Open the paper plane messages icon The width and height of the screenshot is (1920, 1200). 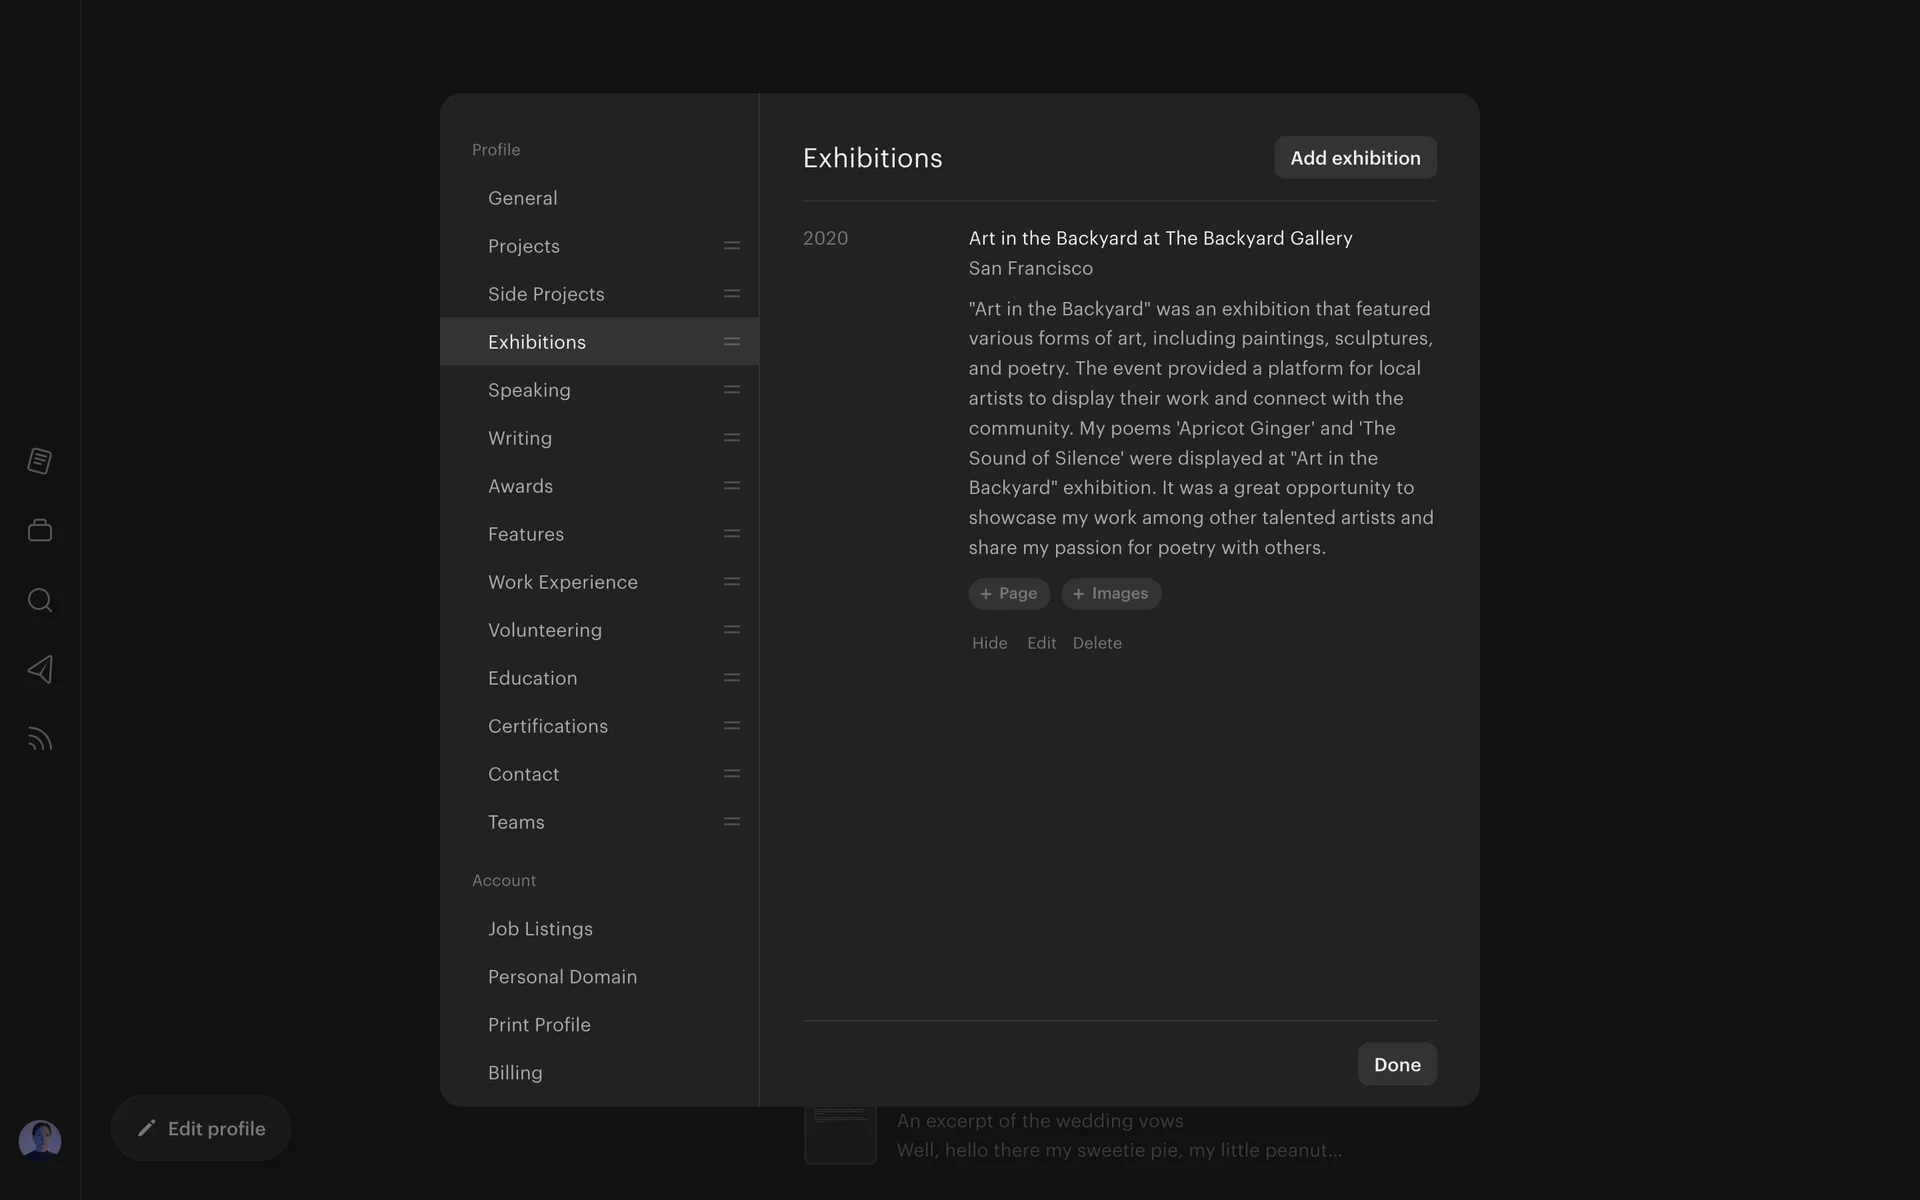point(40,669)
